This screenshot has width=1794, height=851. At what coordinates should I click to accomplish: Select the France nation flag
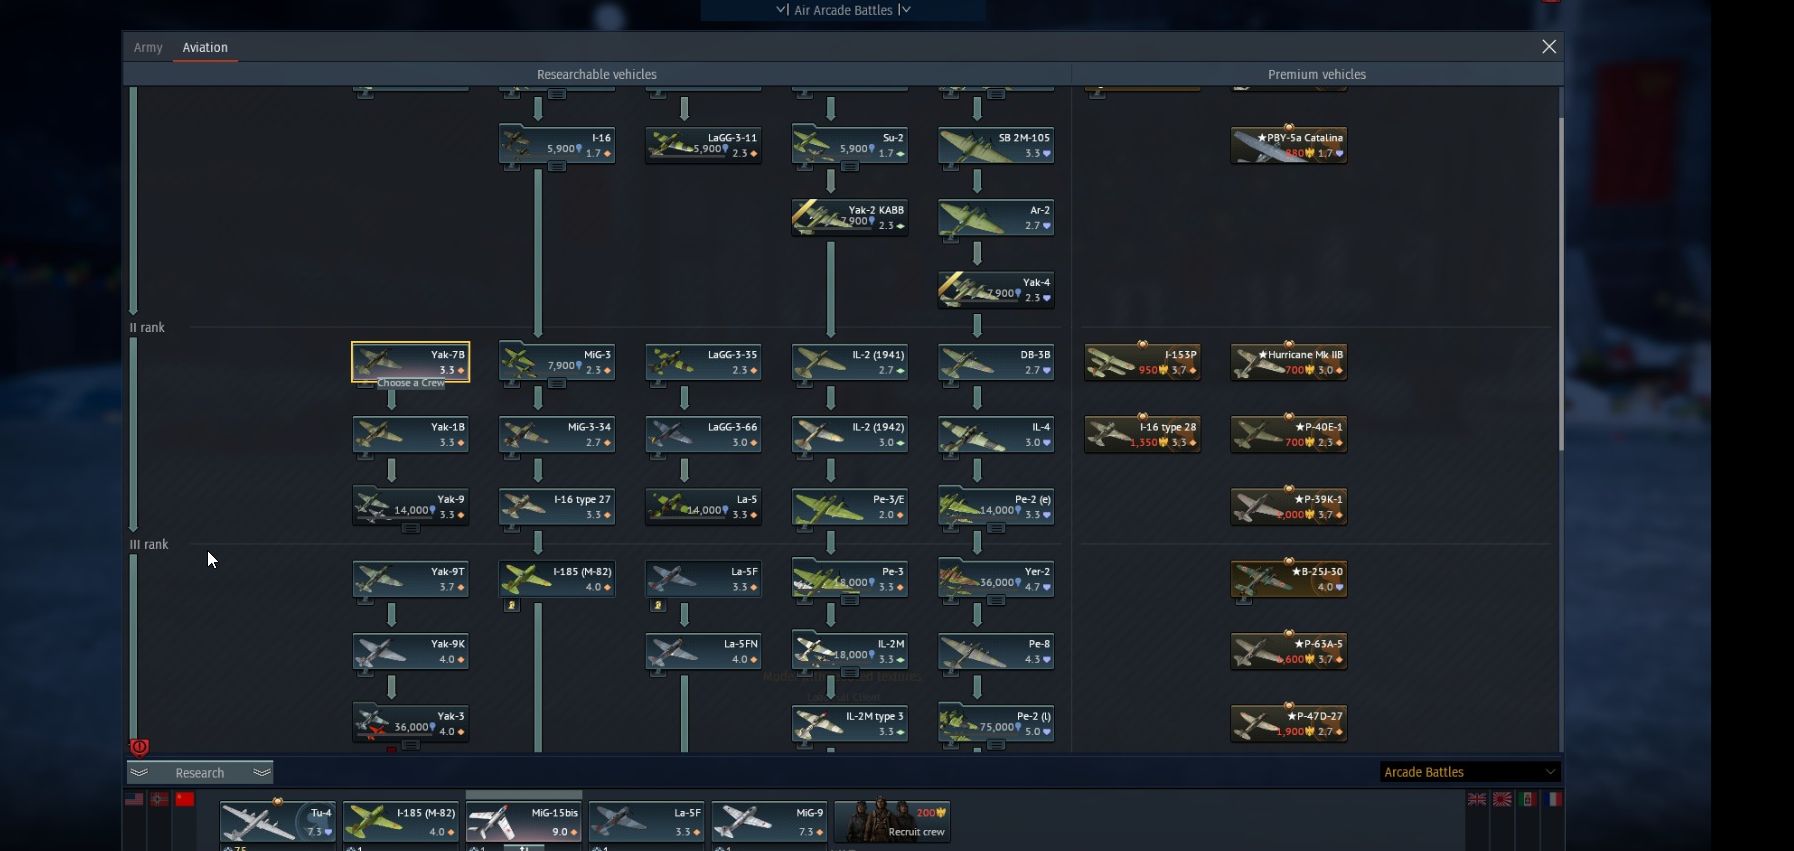tap(1554, 799)
